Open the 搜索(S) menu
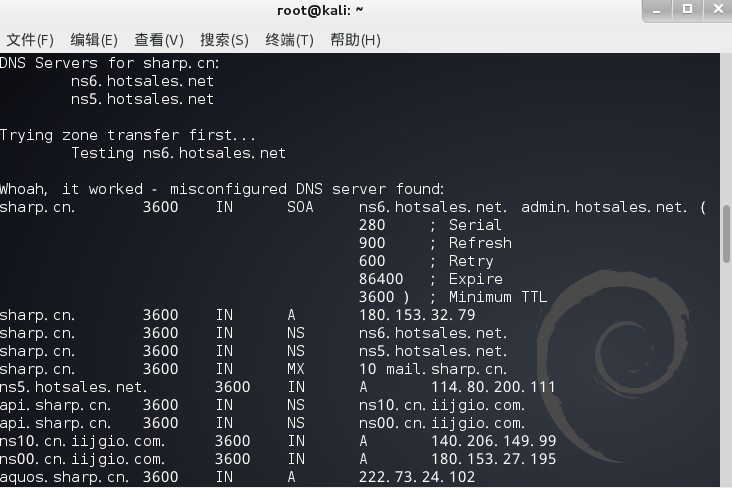The width and height of the screenshot is (732, 488). point(225,40)
